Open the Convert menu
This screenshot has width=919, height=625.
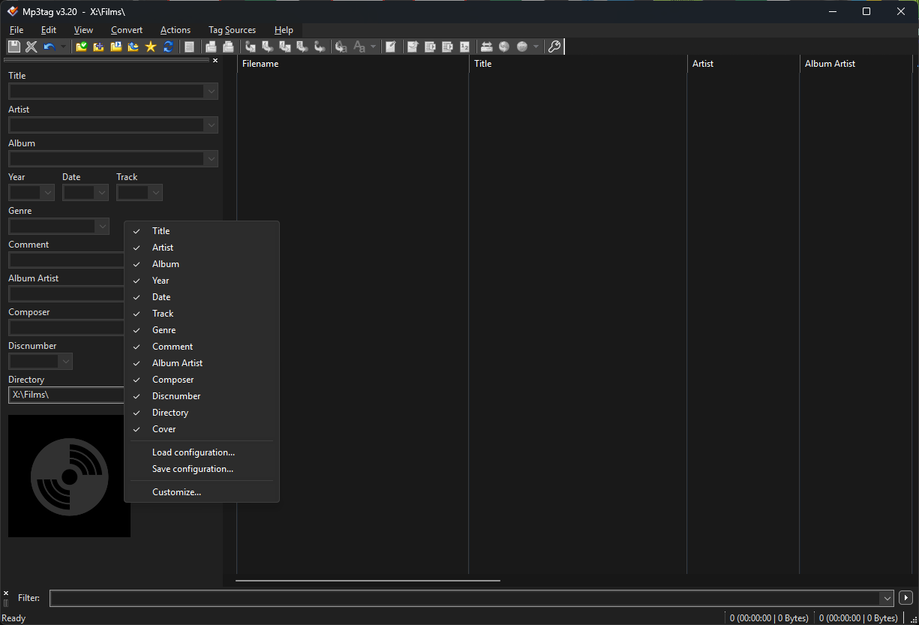pos(126,29)
